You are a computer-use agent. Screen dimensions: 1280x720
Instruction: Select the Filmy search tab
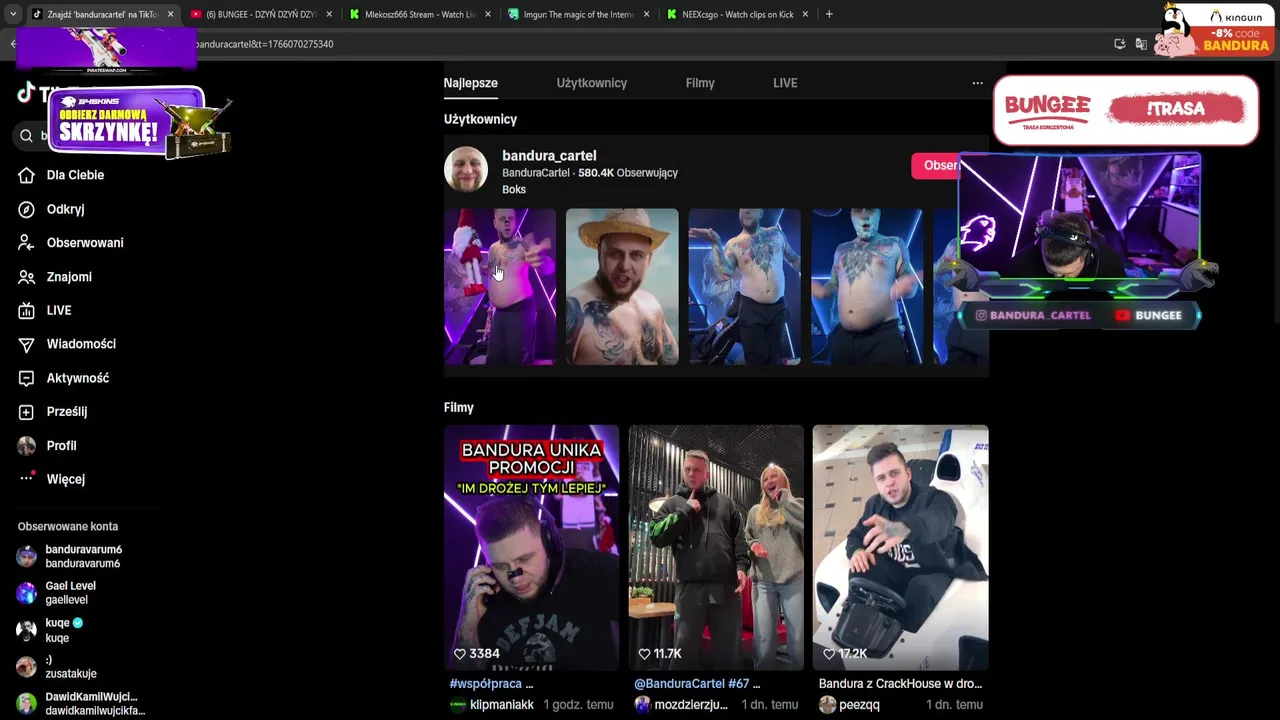[x=700, y=83]
